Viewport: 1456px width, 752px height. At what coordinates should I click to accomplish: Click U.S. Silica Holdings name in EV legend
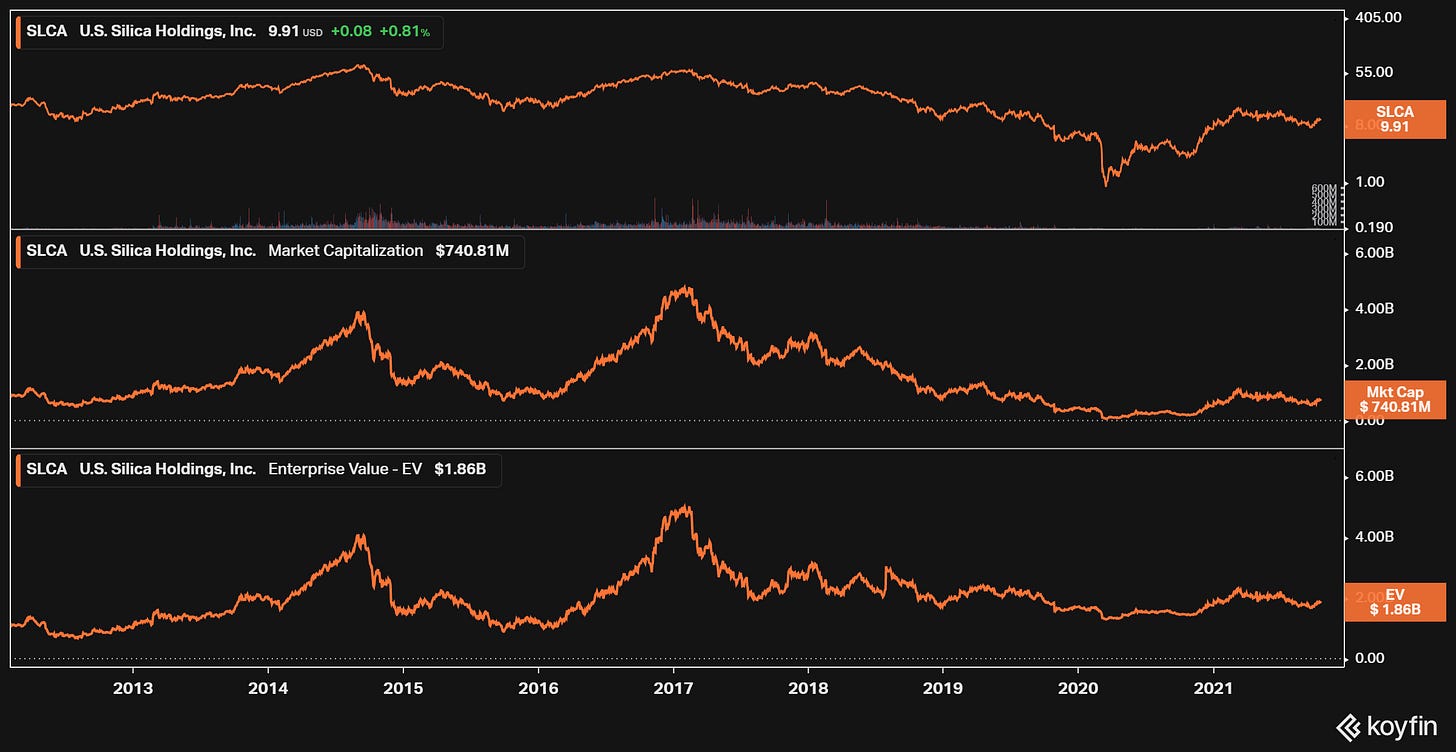pyautogui.click(x=168, y=470)
